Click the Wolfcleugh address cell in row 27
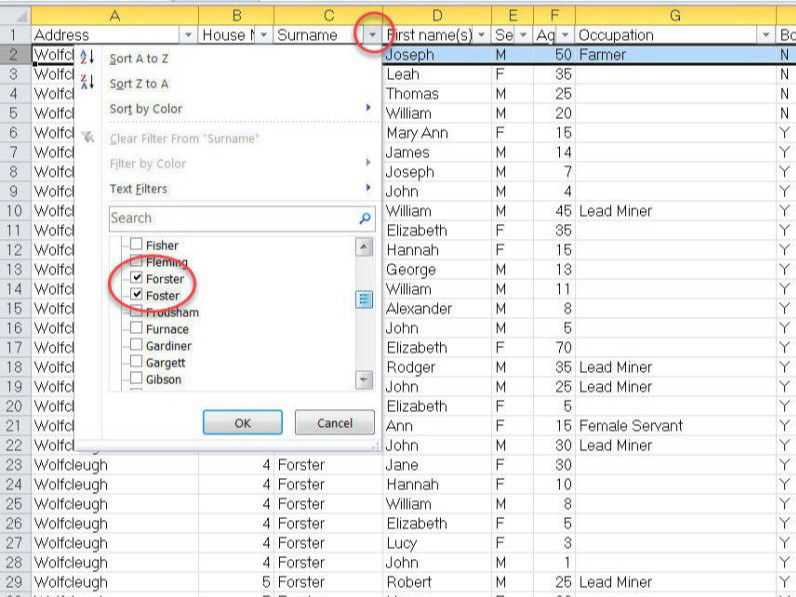Viewport: 796px width, 597px height. click(115, 543)
